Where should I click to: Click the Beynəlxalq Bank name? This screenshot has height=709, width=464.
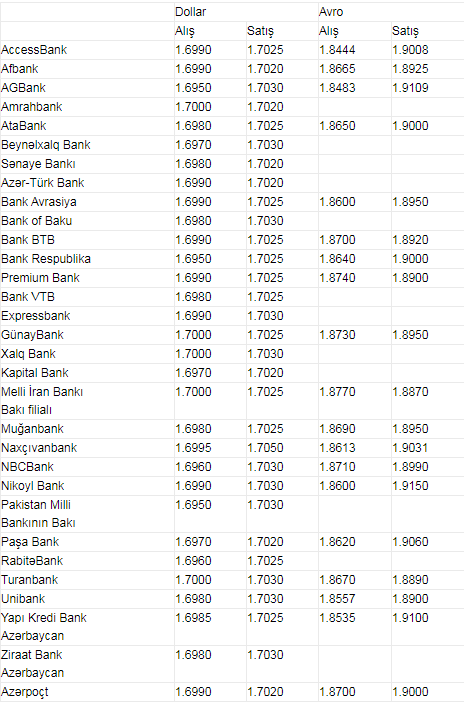[46, 145]
